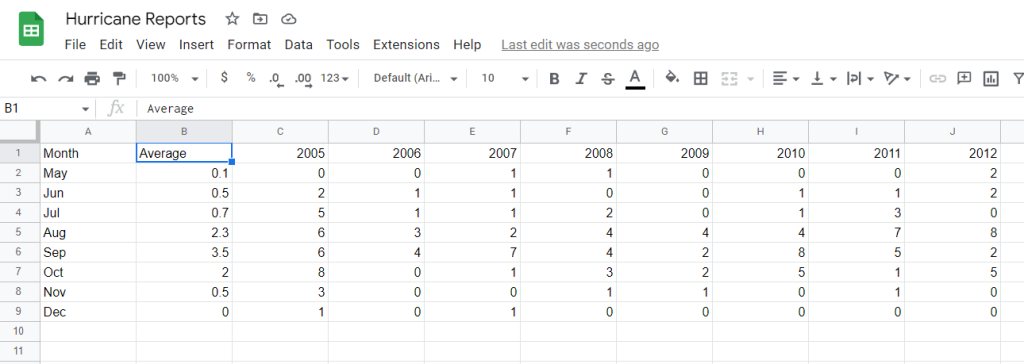Click the select-all corner box
Viewport: 1024px width, 364px height.
20,132
